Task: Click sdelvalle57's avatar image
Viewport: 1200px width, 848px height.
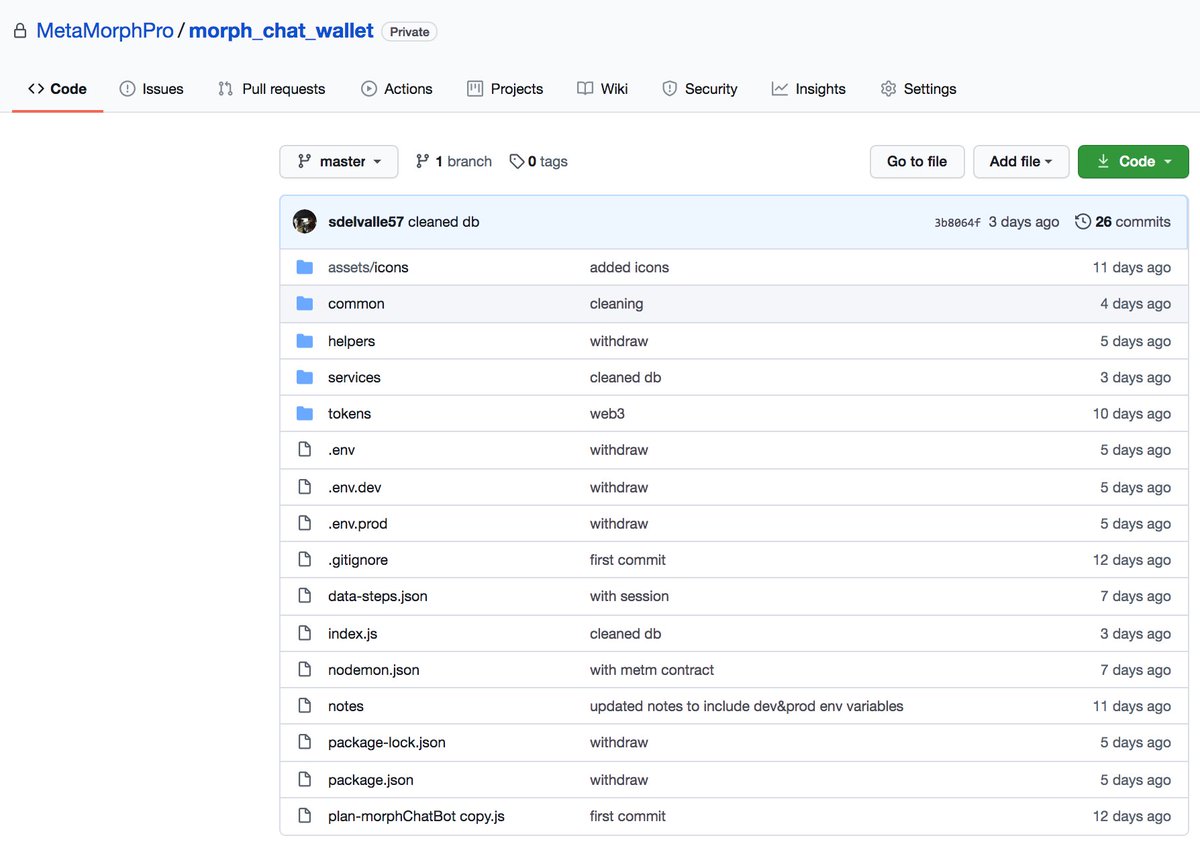Action: pos(305,222)
